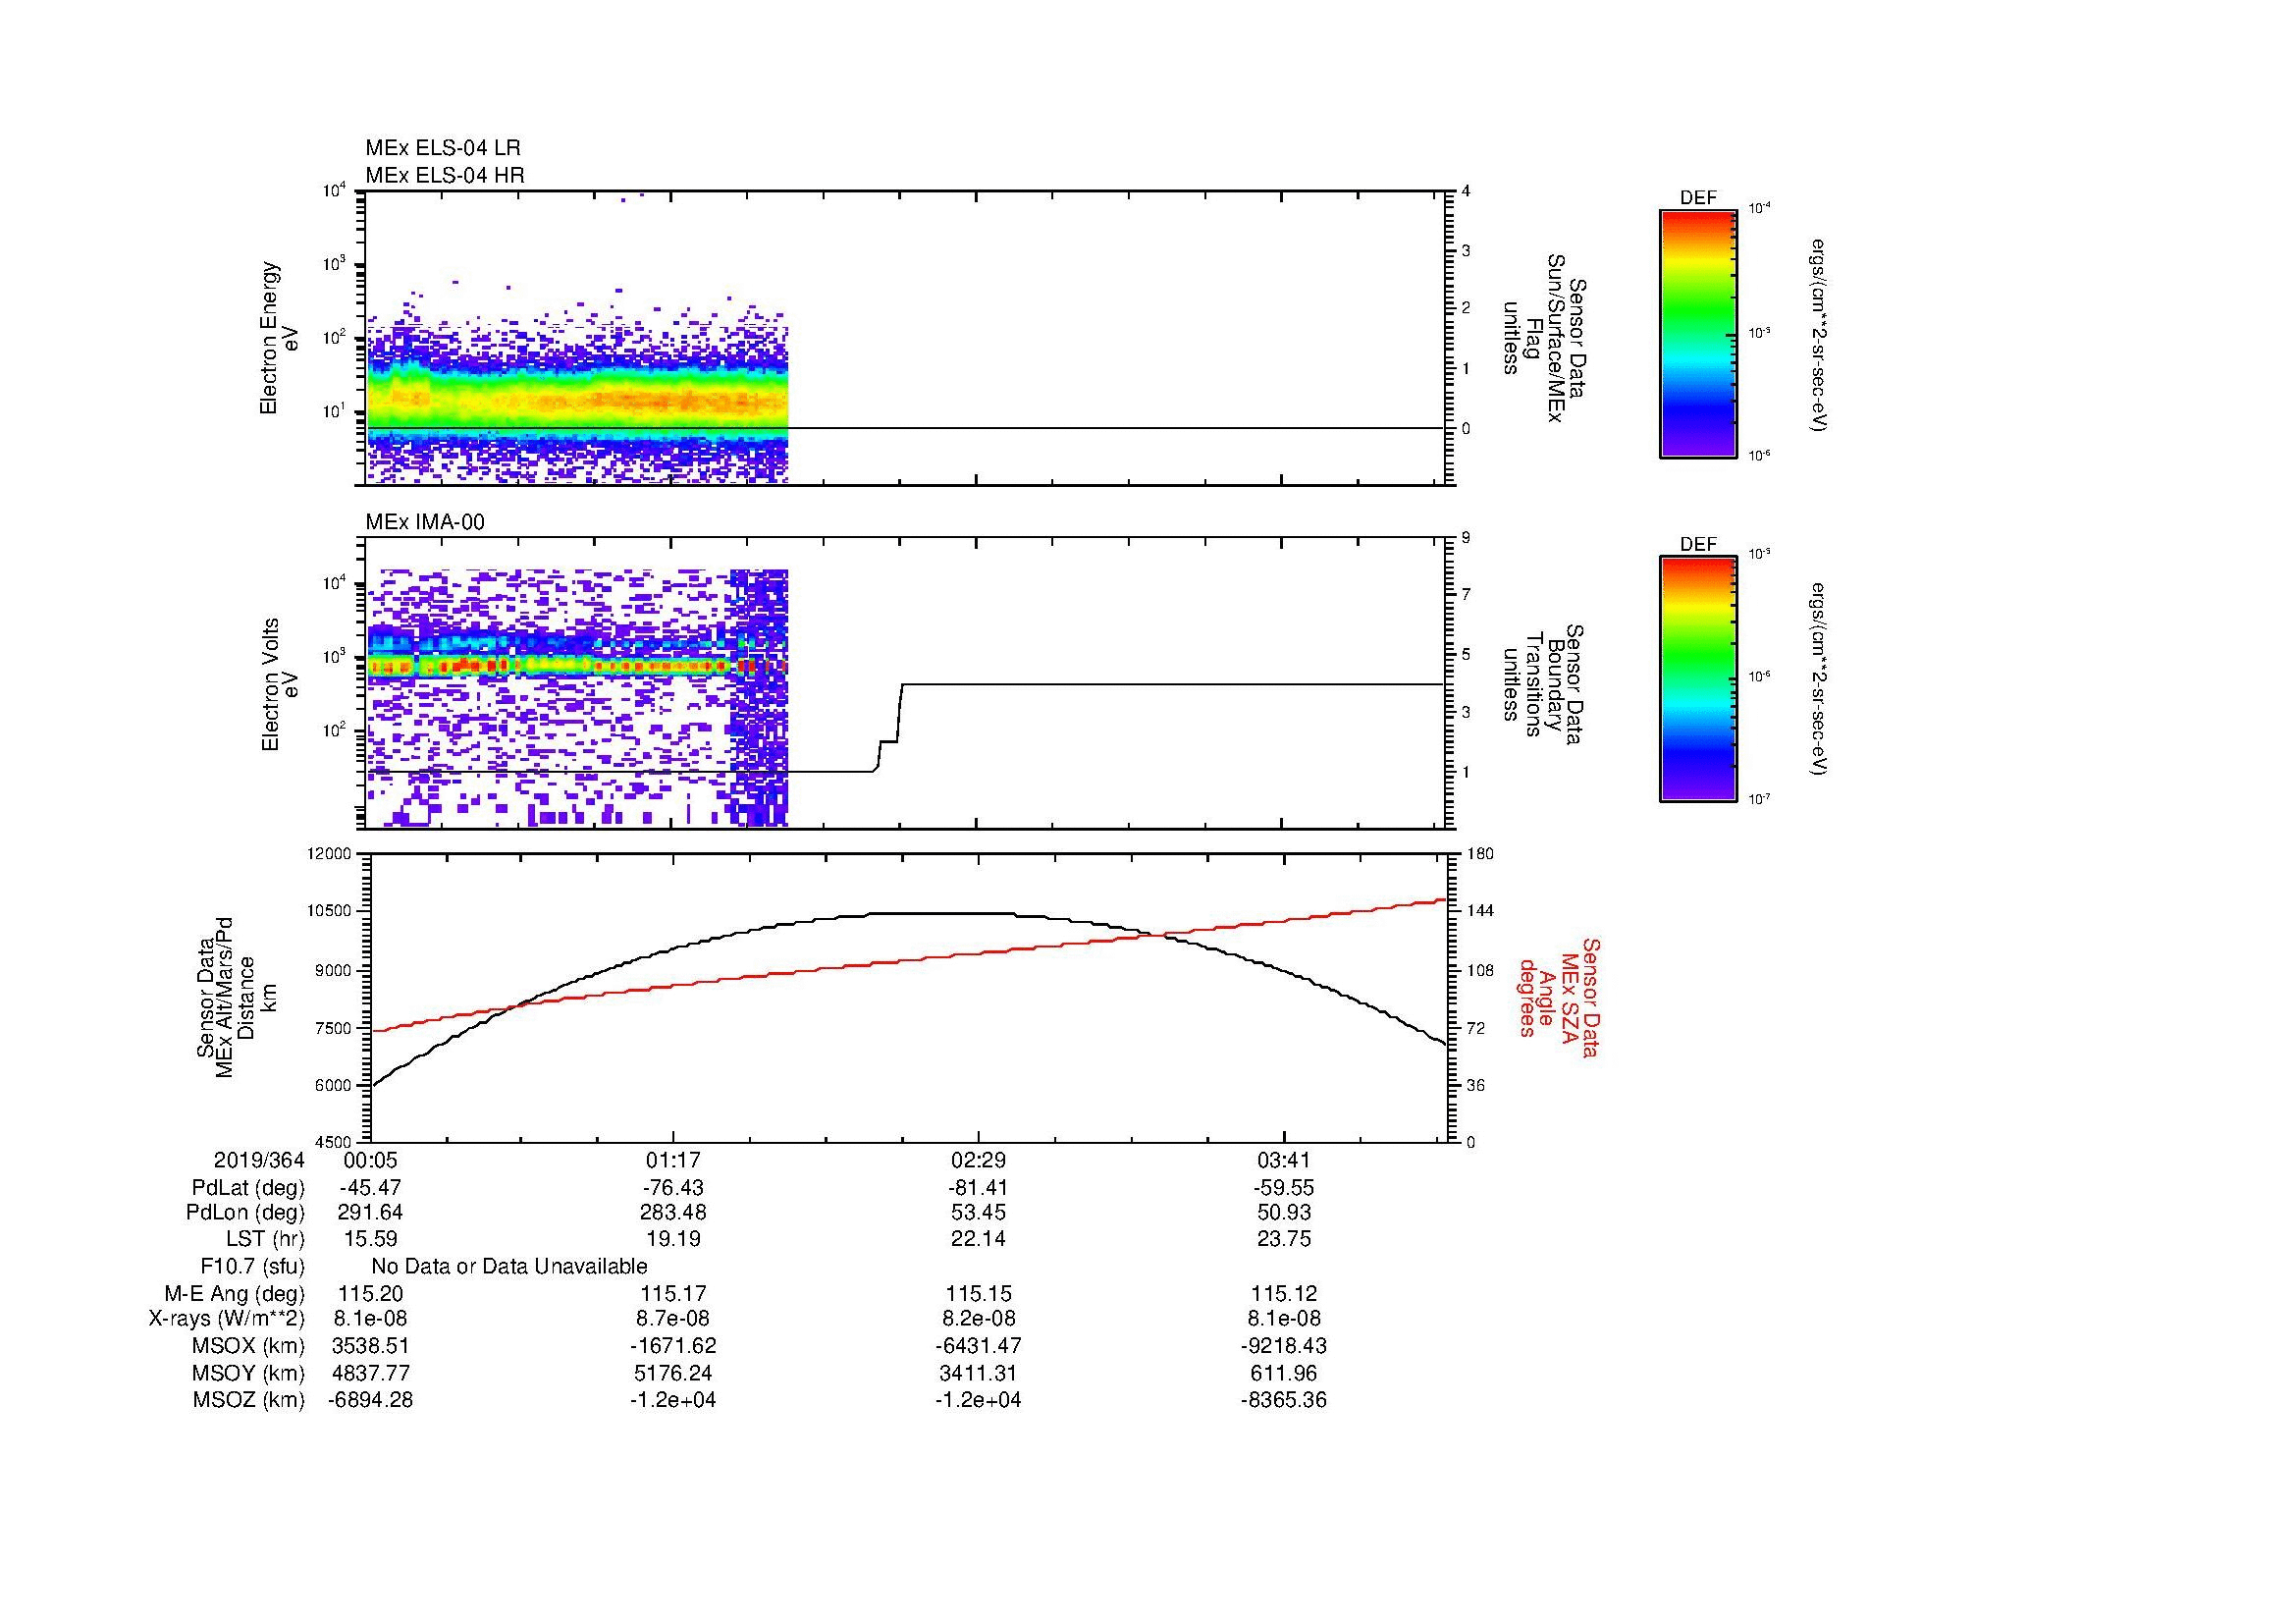
Task: Click the MSOX (km) row label
Action: coord(248,1346)
